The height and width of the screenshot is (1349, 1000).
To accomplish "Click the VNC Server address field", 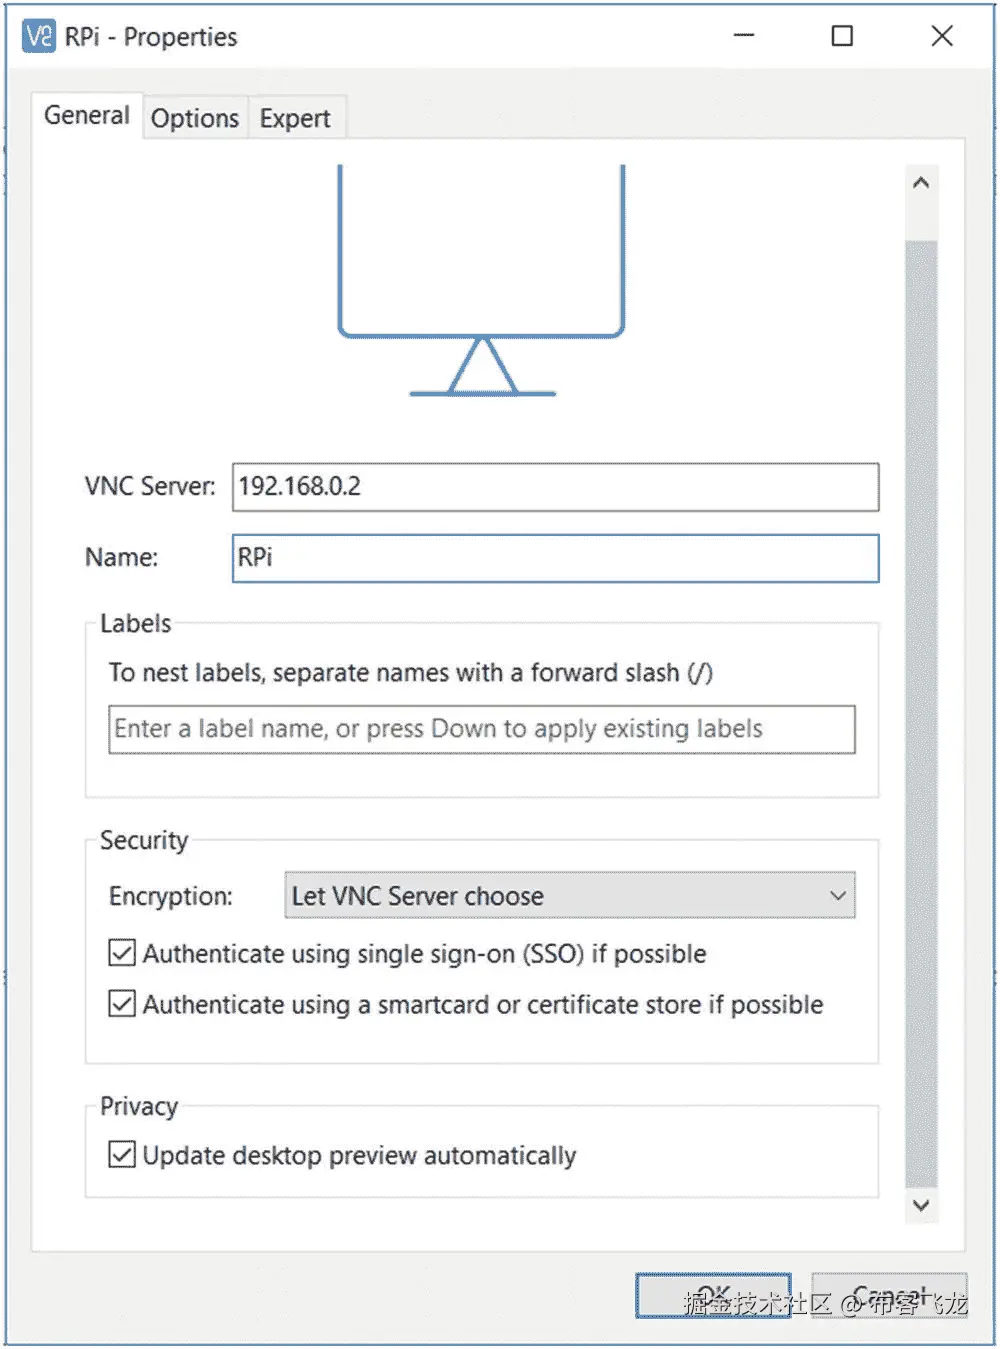I will [x=556, y=487].
